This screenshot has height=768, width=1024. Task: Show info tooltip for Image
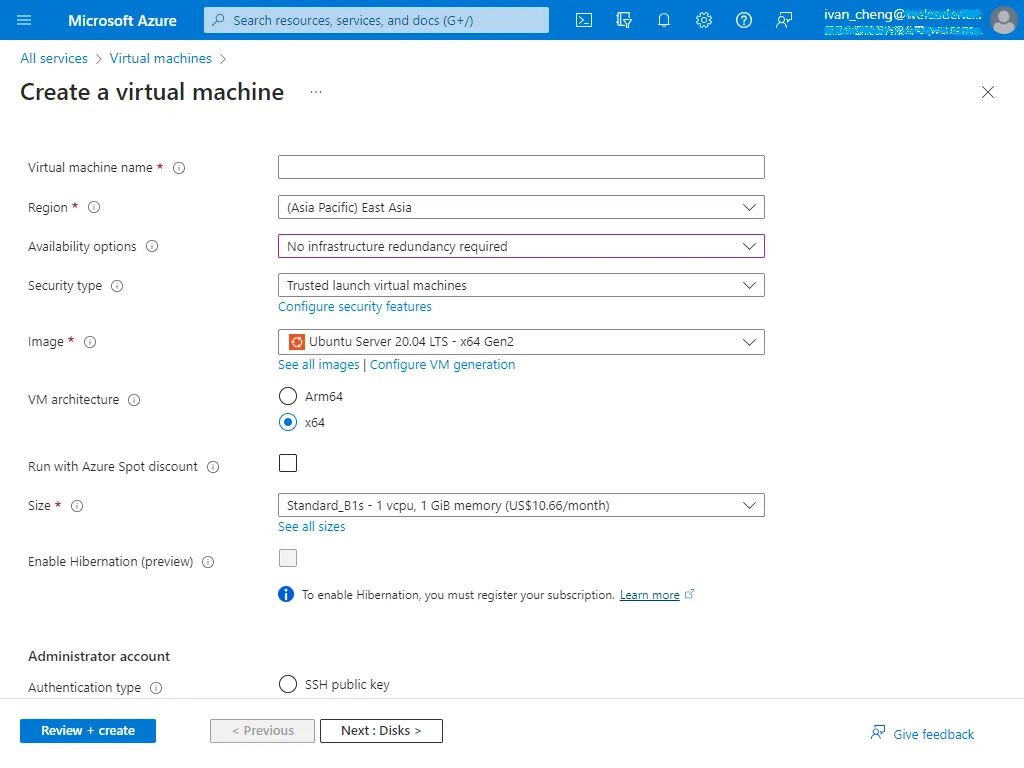90,342
